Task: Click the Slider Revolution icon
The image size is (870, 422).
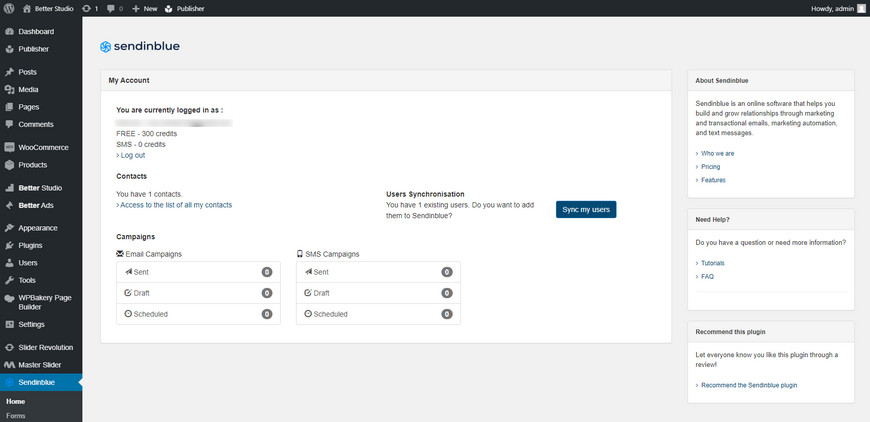Action: coord(9,348)
